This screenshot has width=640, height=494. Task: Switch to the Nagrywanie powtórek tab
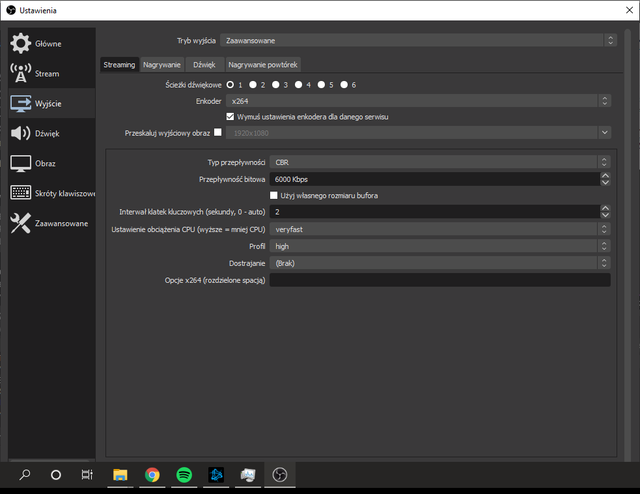[x=263, y=65]
